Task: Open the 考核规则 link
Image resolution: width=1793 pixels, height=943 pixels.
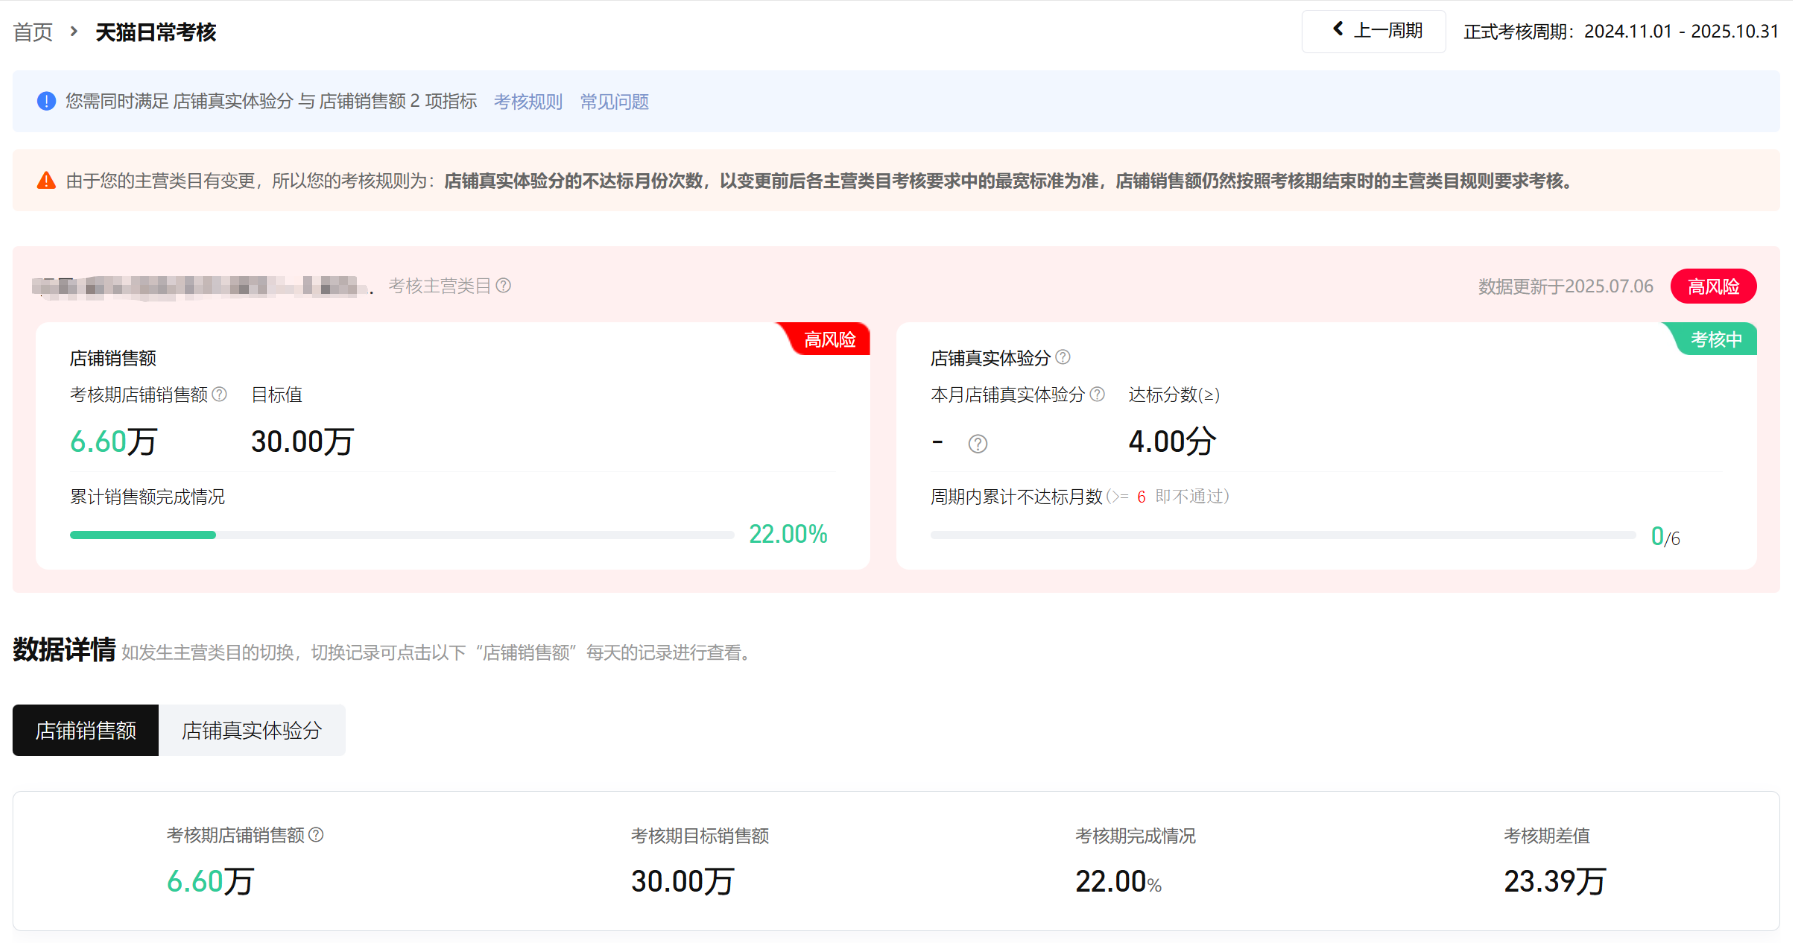Action: [528, 102]
